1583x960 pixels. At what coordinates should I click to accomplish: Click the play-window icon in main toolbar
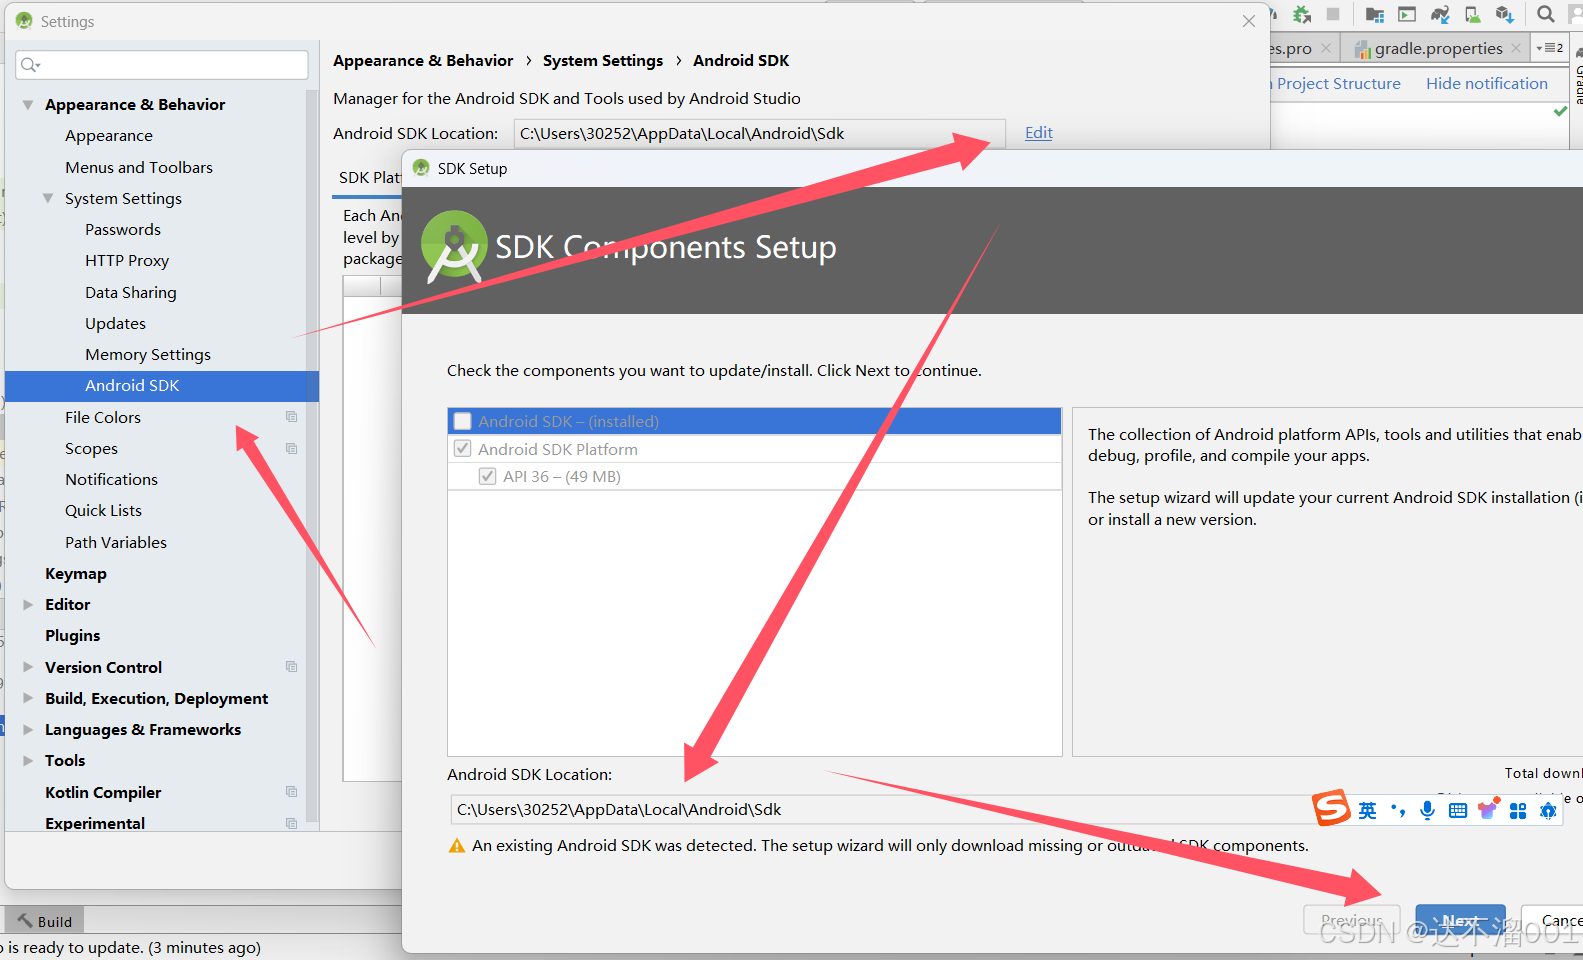pyautogui.click(x=1407, y=14)
